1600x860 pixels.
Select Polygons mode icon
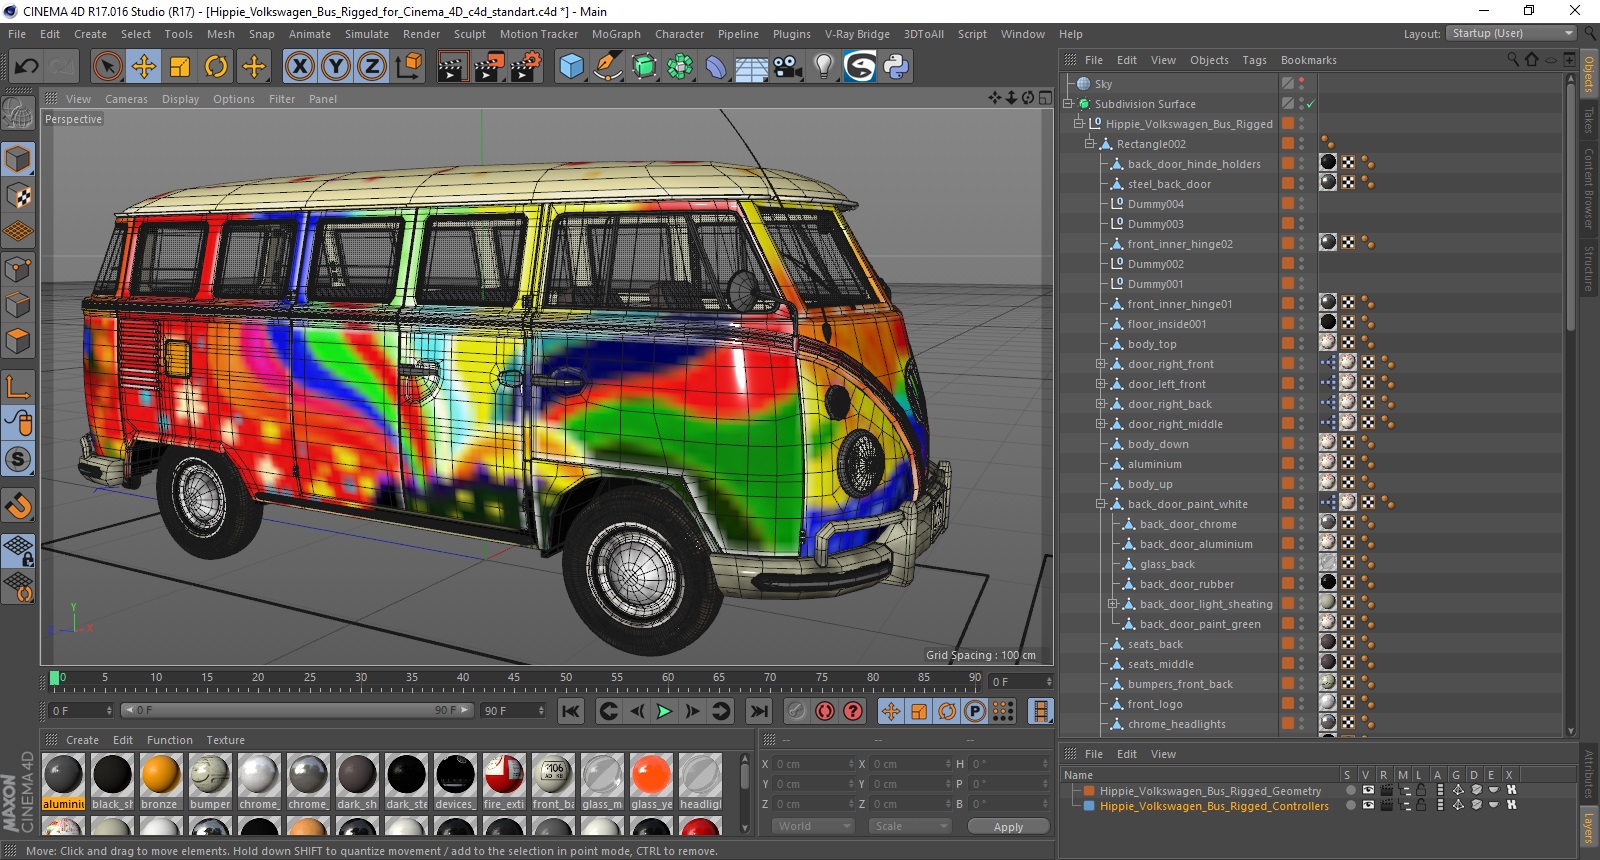(x=18, y=340)
